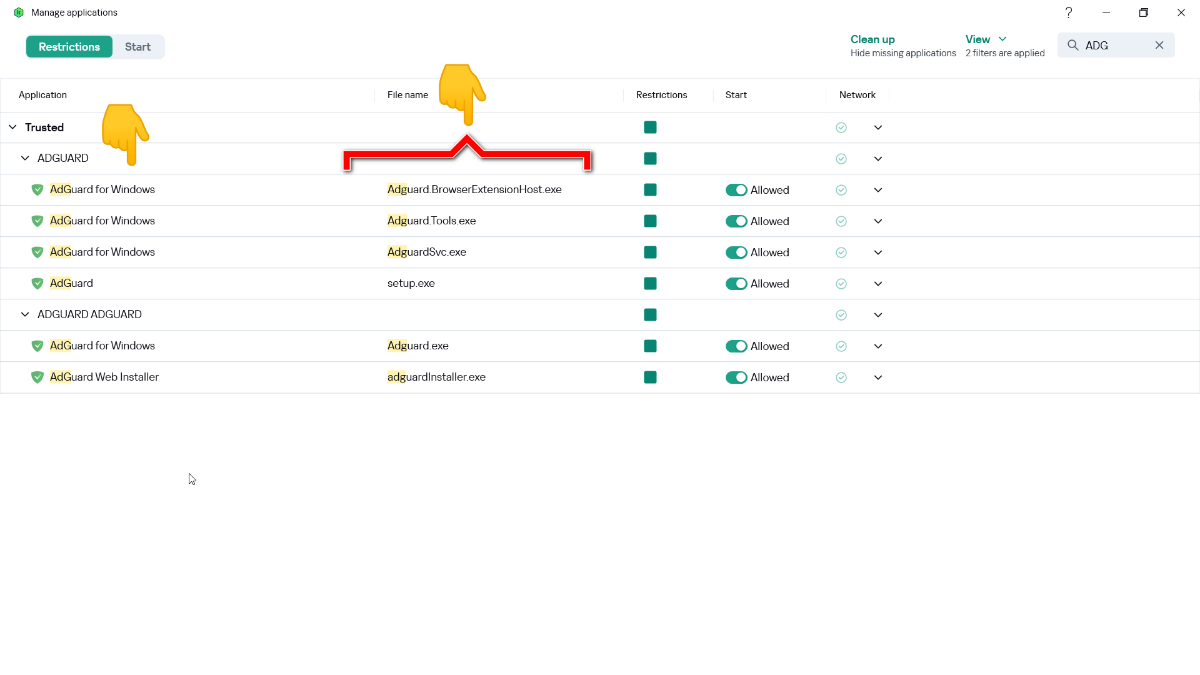Screen dimensions: 1200x675
Task: Collapse the Trusted group
Action: click(13, 127)
